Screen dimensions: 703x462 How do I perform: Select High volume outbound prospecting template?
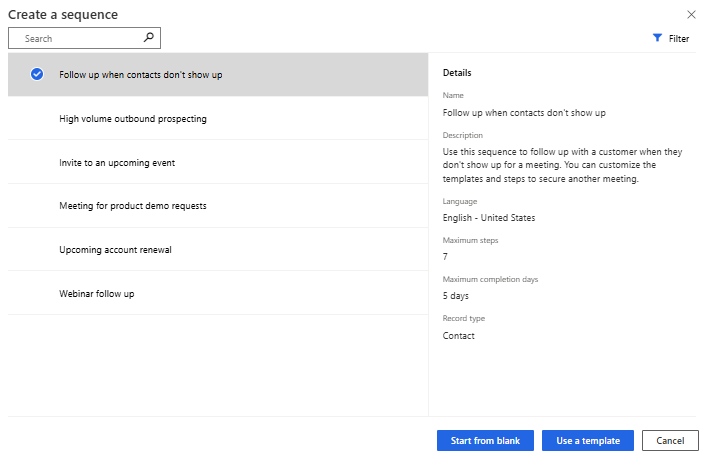coord(133,119)
